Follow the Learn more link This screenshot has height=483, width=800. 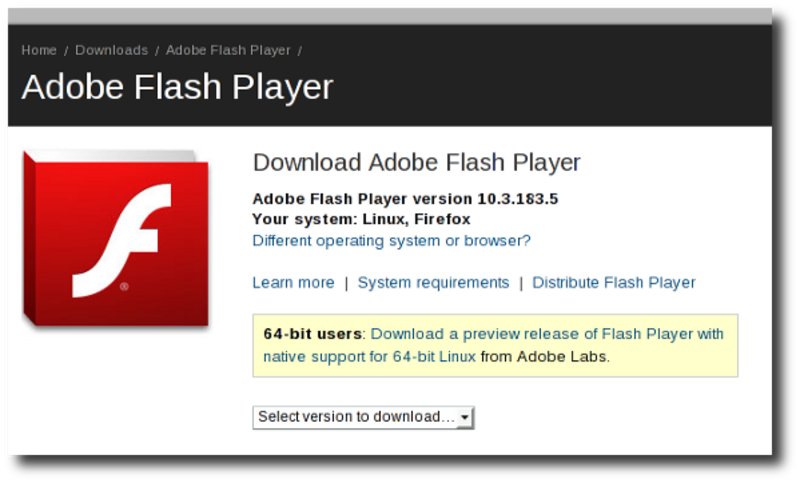point(293,282)
